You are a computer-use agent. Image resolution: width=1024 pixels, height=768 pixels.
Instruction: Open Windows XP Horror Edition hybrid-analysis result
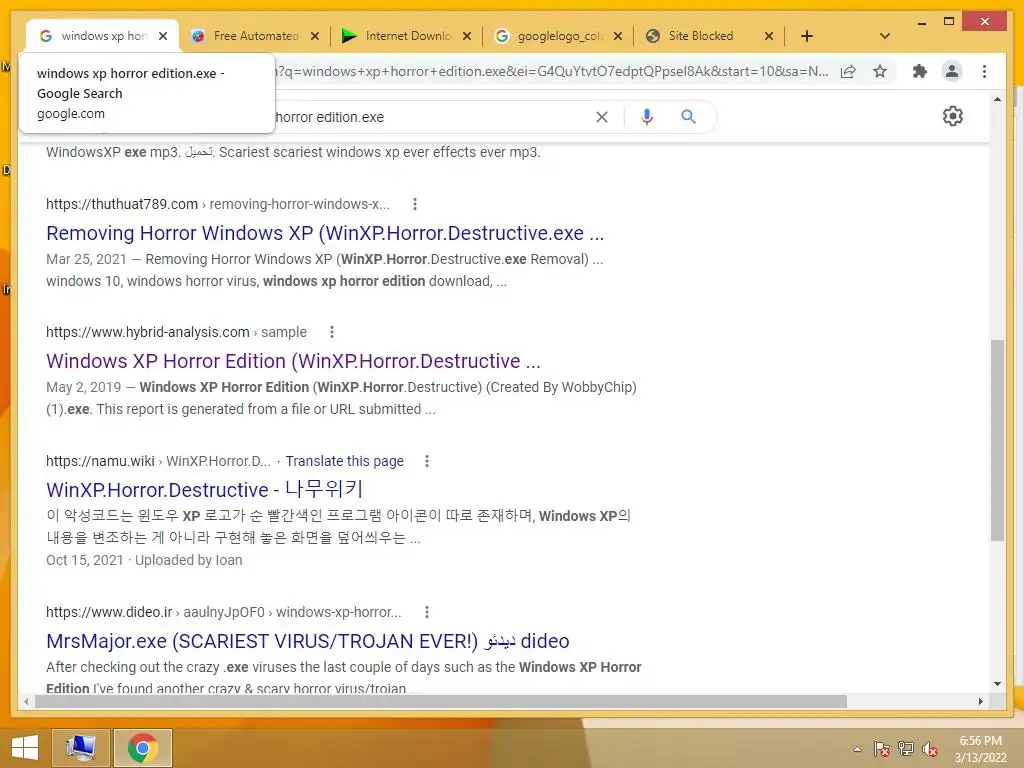[x=293, y=361]
